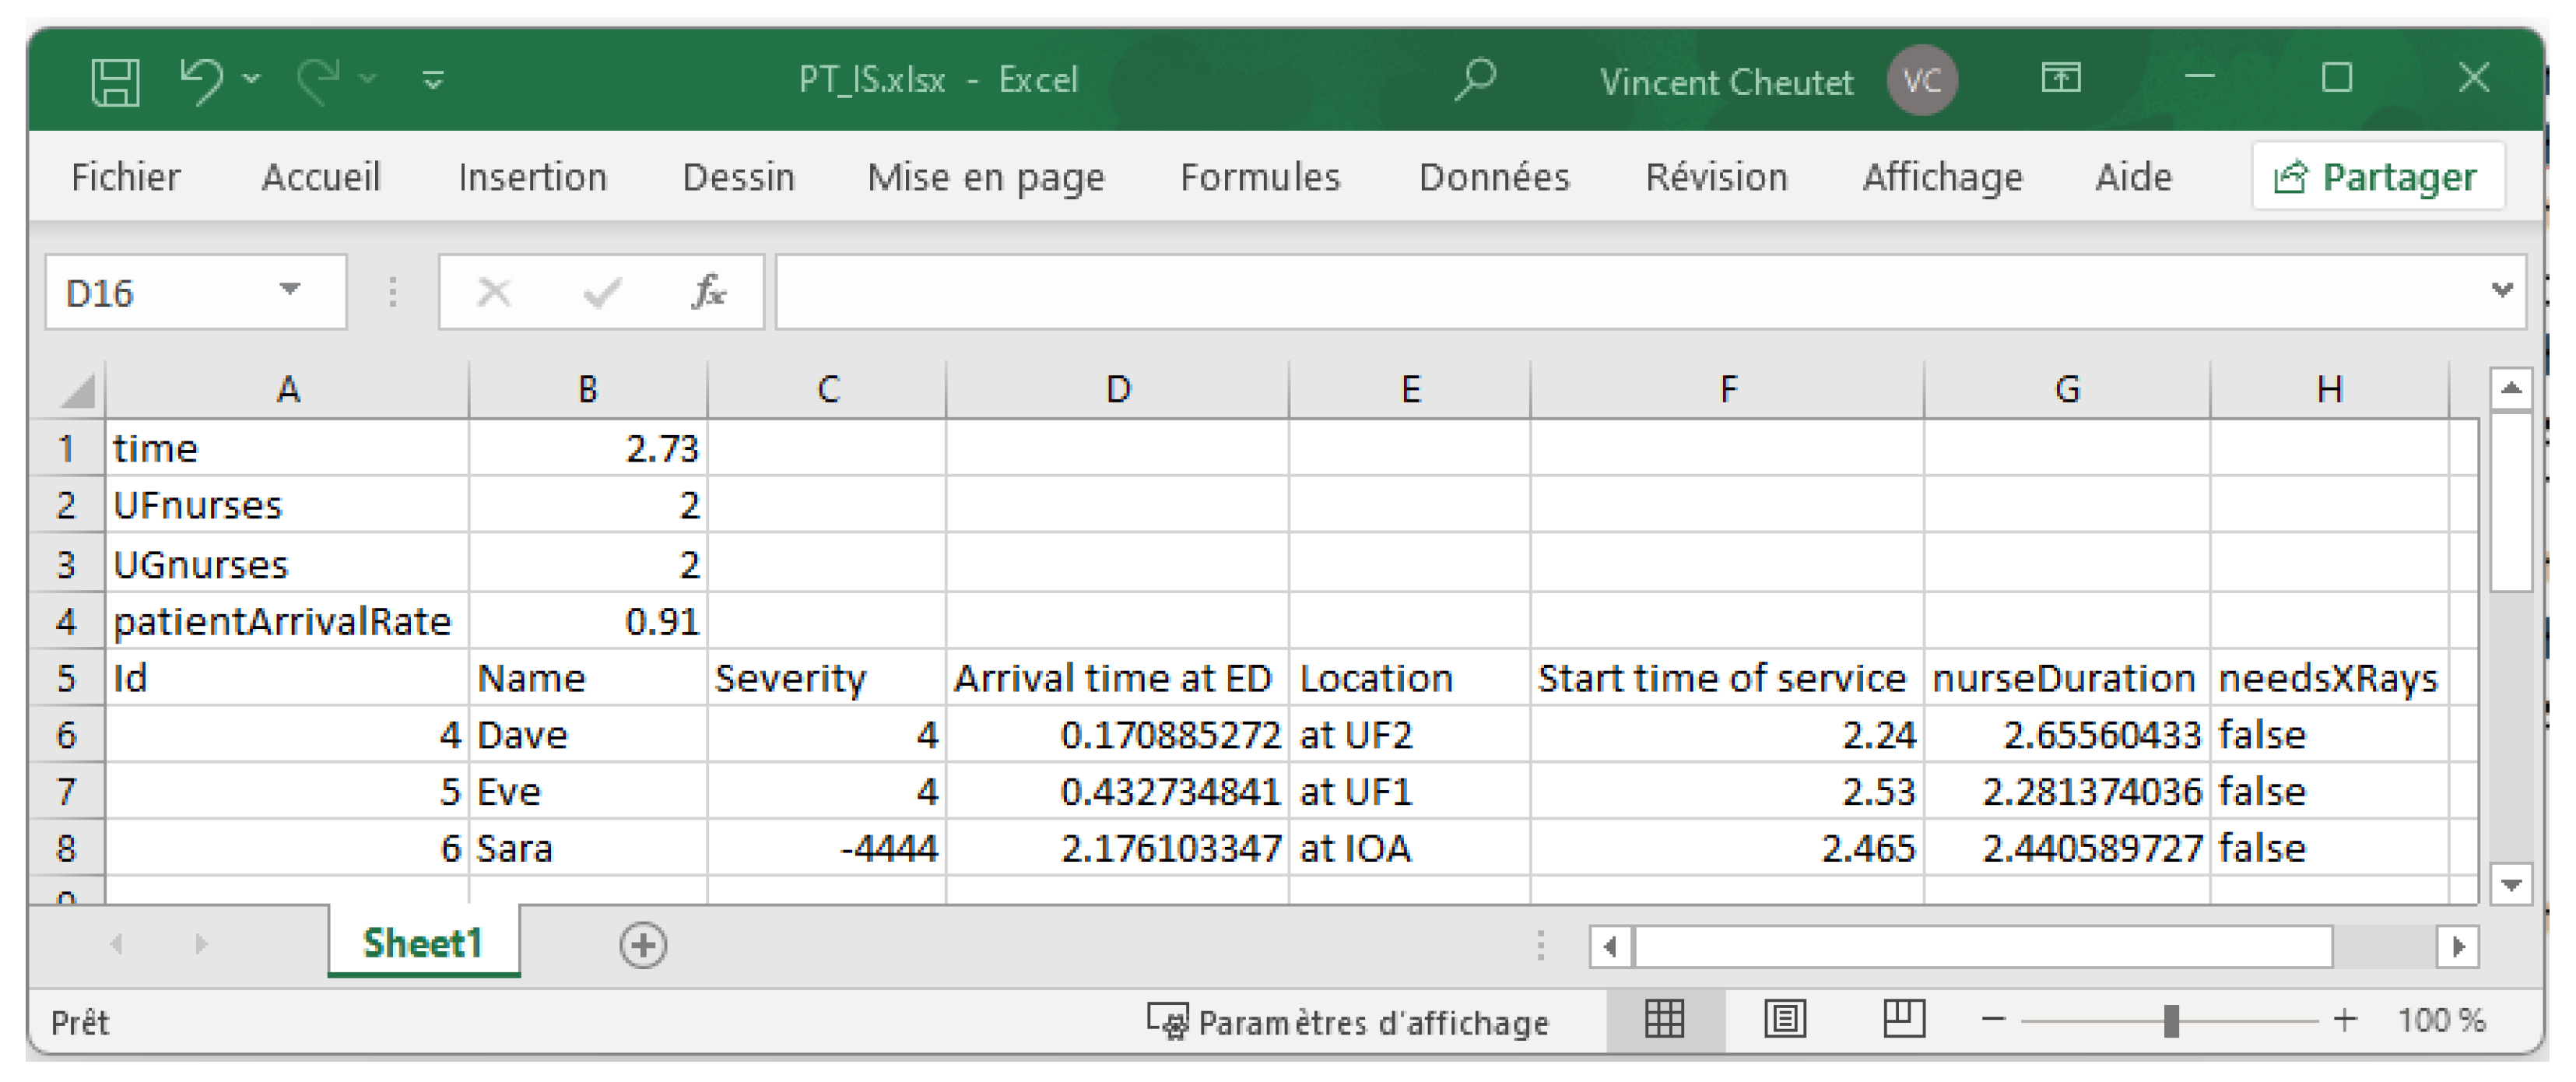Open the Formules ribbon tab
Viewport: 2576px width, 1082px height.
point(1259,177)
